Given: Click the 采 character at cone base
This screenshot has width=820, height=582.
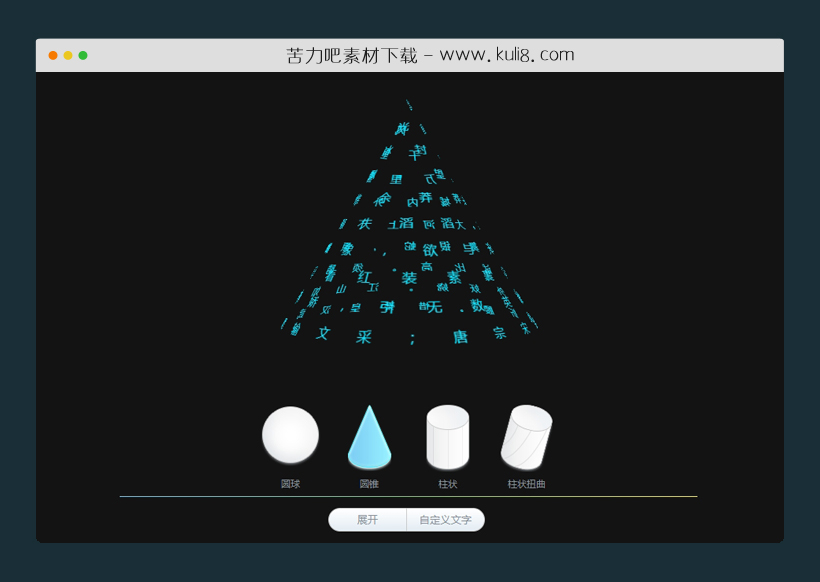Looking at the screenshot, I should tap(363, 337).
